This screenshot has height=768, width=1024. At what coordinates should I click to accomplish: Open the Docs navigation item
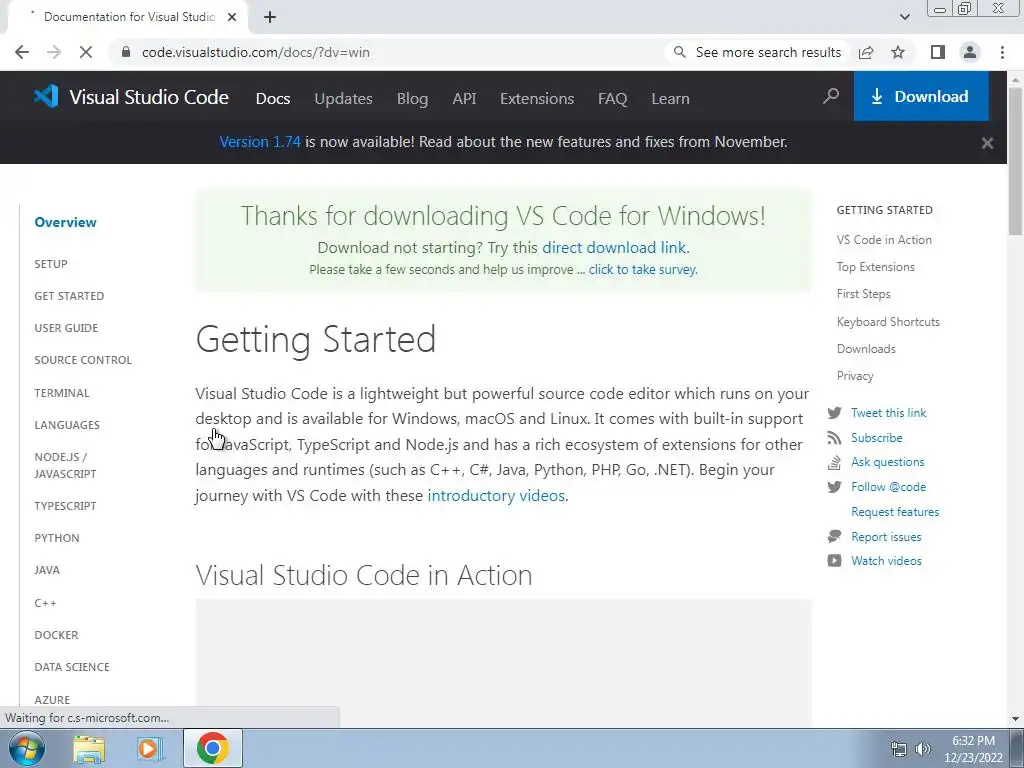tap(273, 99)
